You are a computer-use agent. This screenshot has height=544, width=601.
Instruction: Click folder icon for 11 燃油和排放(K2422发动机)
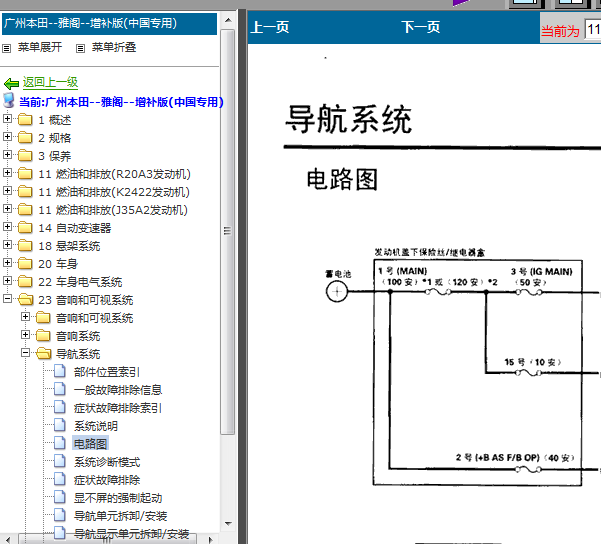click(x=25, y=191)
